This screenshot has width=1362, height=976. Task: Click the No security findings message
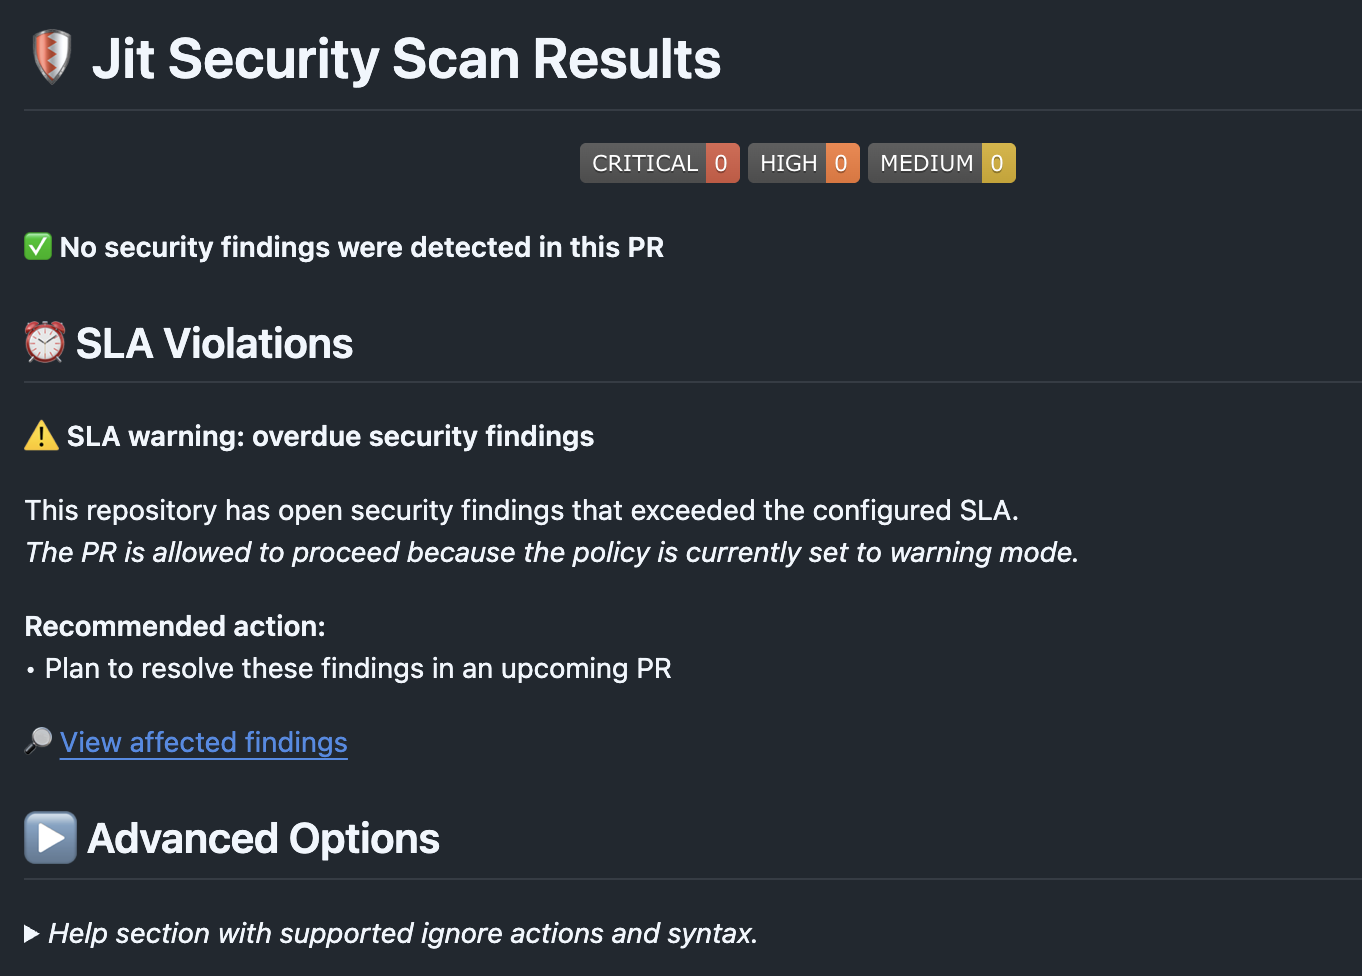pyautogui.click(x=362, y=247)
